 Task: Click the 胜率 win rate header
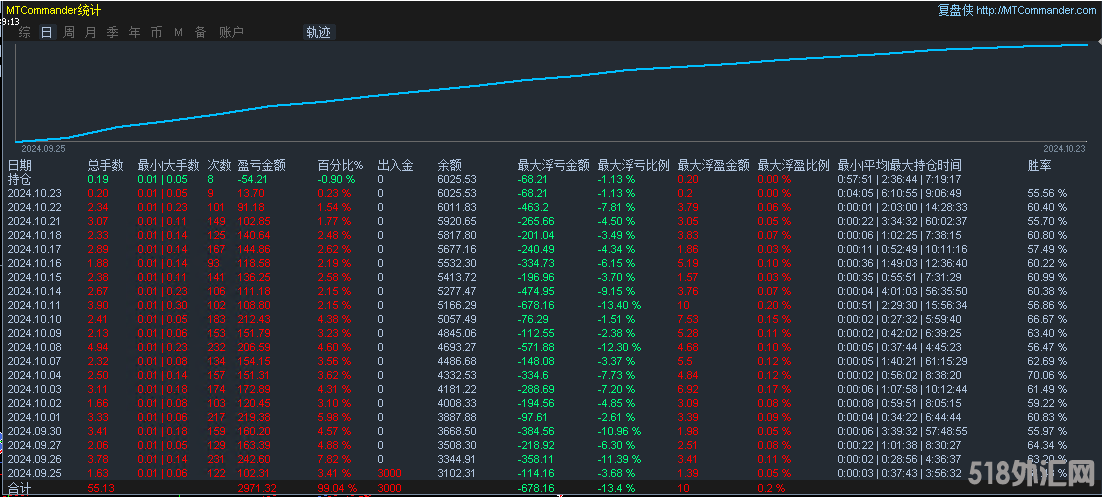(x=1039, y=165)
